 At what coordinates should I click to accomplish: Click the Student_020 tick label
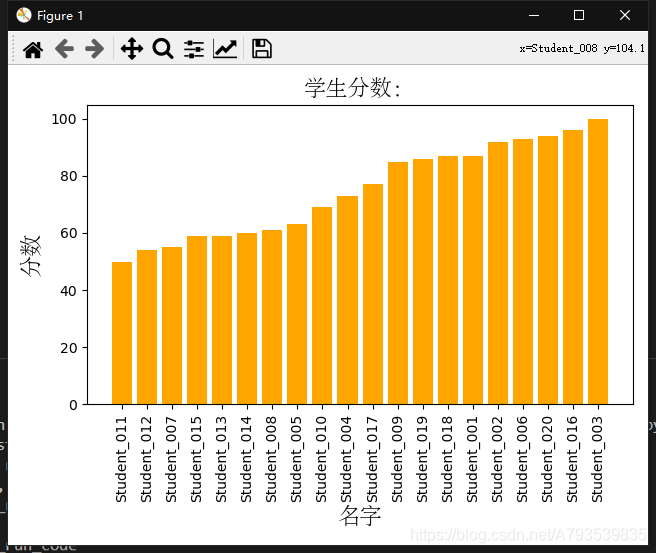click(547, 459)
